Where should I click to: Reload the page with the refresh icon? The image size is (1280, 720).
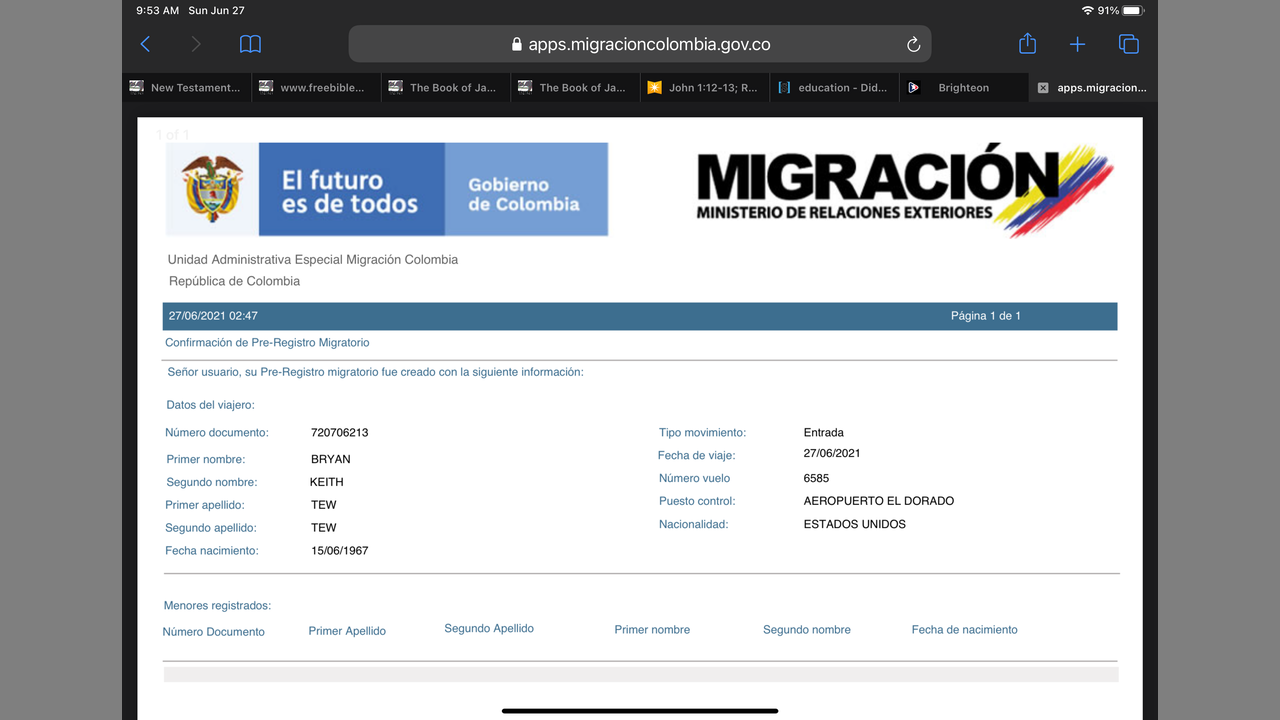coord(913,44)
